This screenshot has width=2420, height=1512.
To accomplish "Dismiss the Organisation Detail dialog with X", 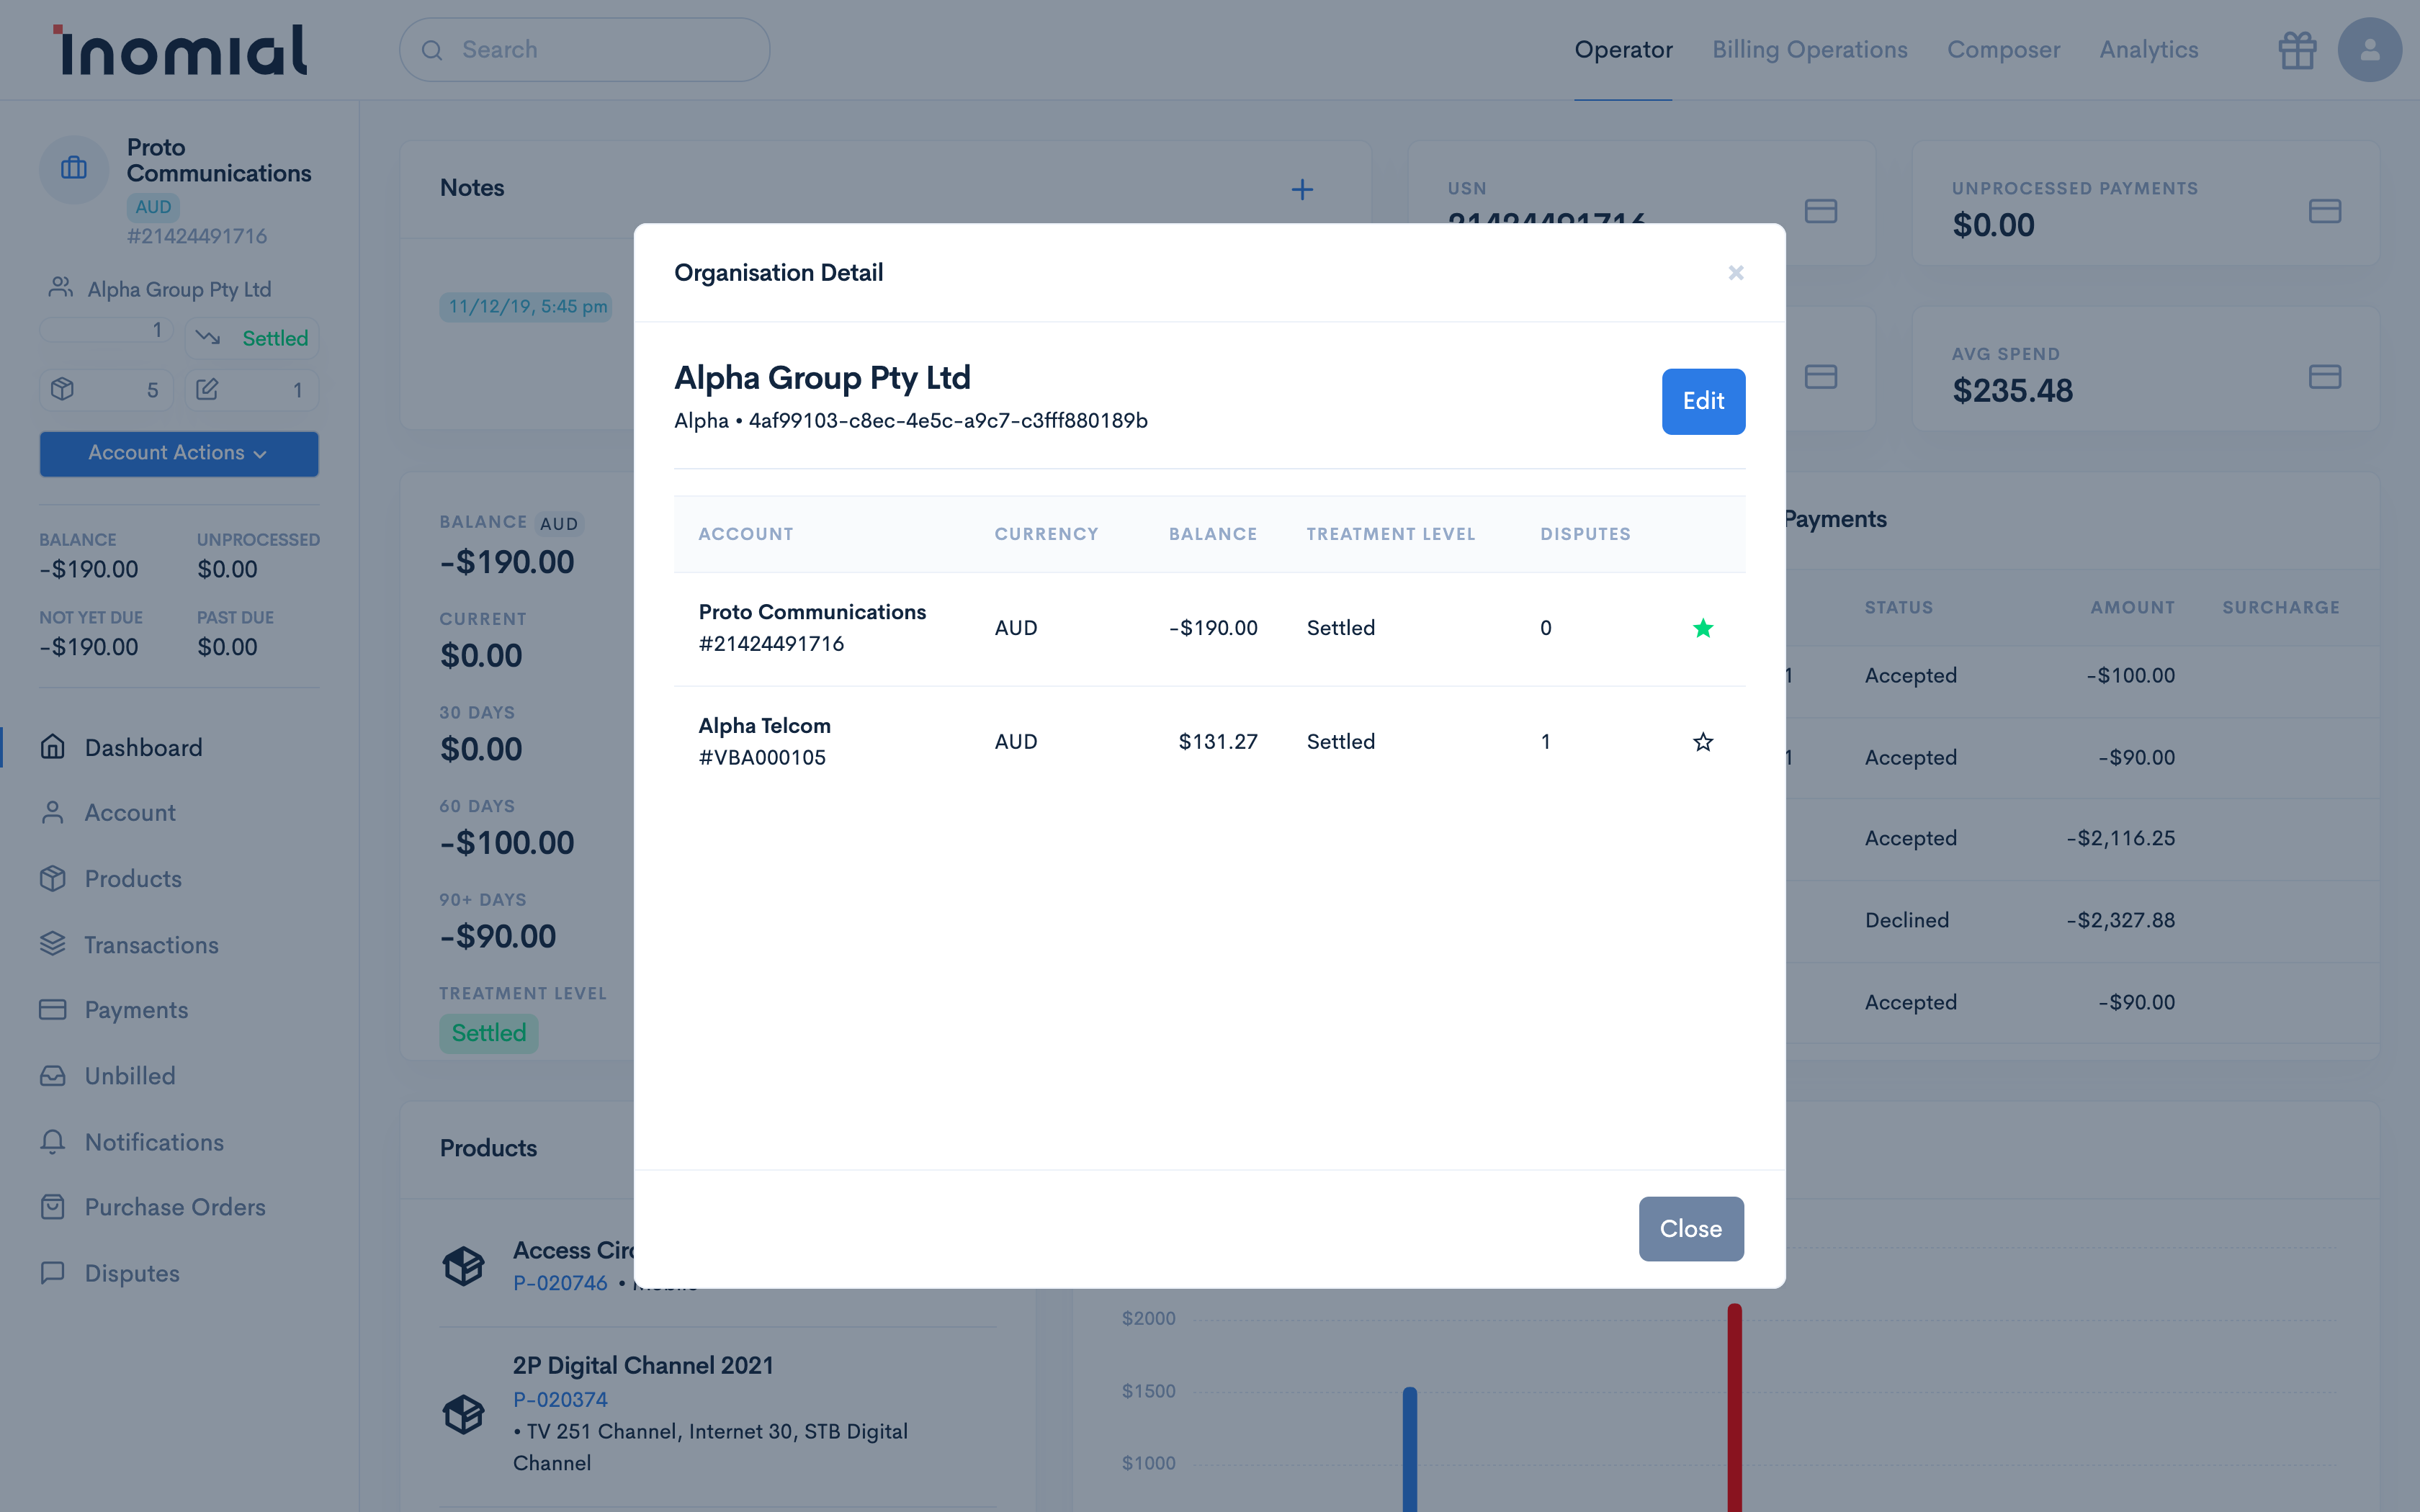I will tap(1736, 273).
